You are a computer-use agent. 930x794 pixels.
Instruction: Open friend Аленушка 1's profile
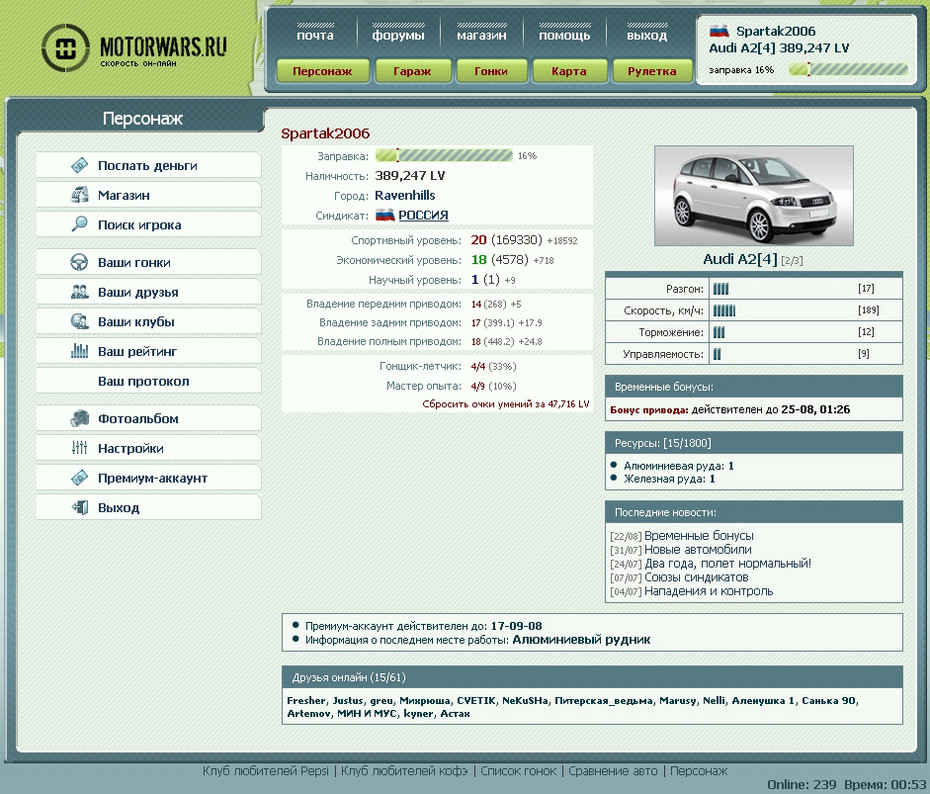763,700
